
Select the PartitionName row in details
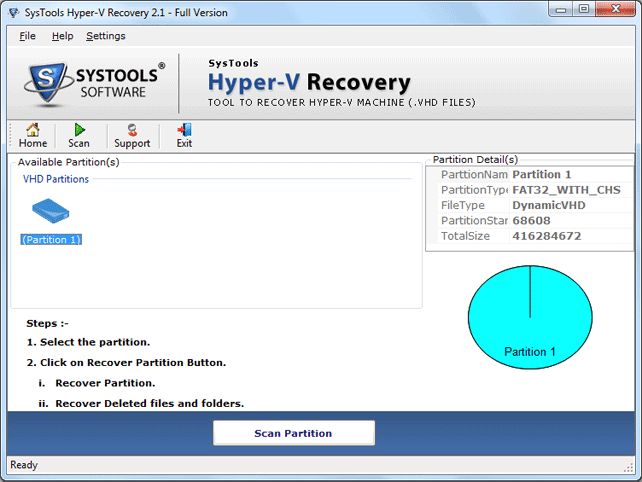pos(474,175)
